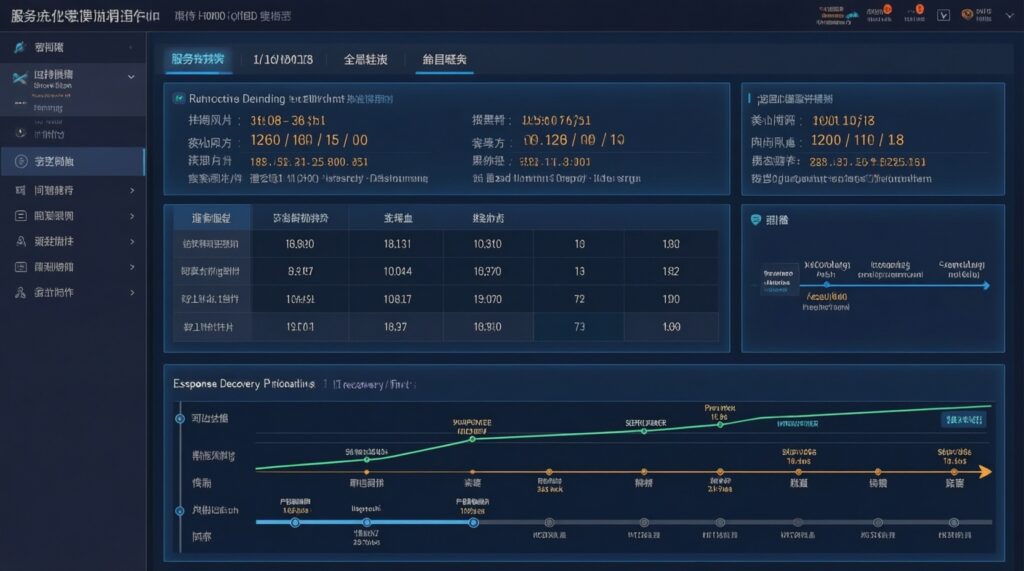
Task: Click the multi-user group icon in sidebar
Action: 21,293
